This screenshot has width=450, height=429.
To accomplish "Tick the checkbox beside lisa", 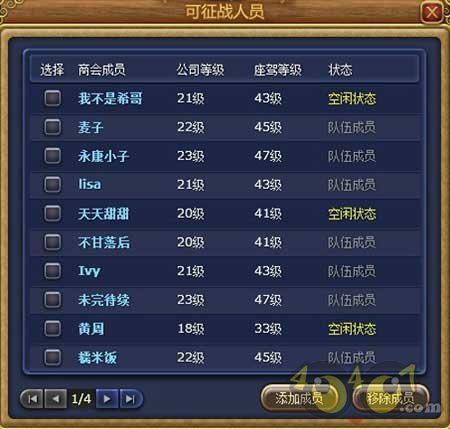I will [x=53, y=184].
